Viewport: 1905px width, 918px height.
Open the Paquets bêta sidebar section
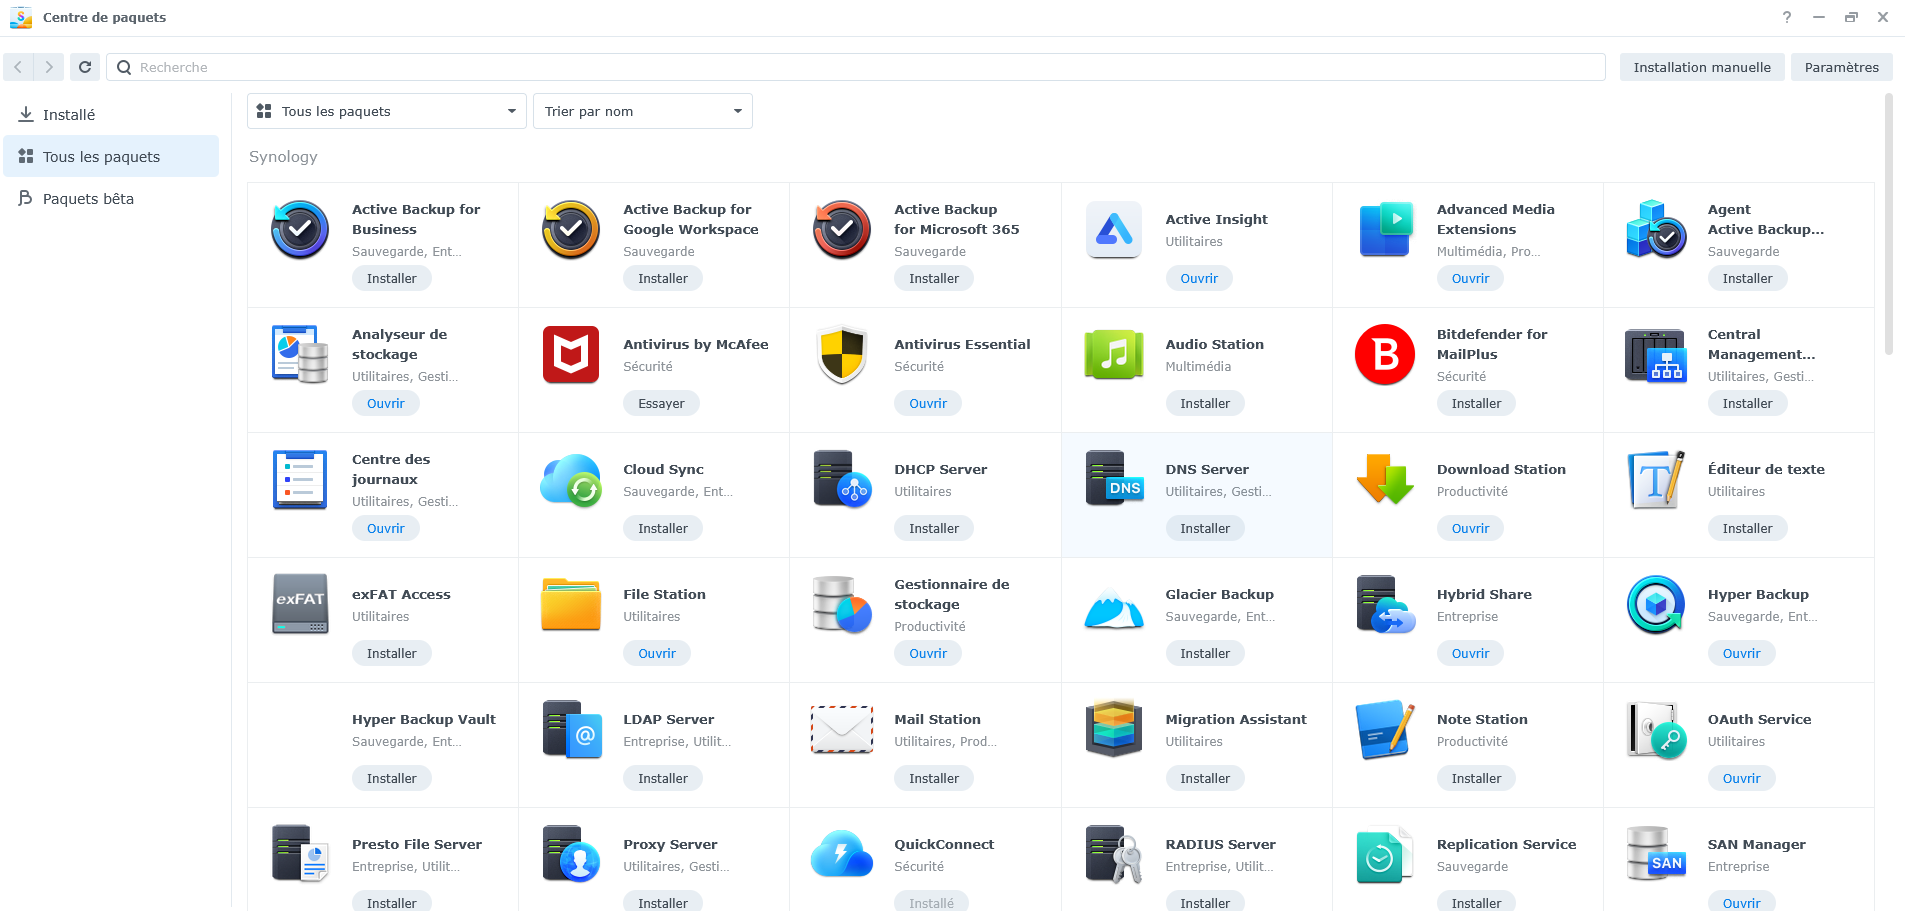(88, 199)
